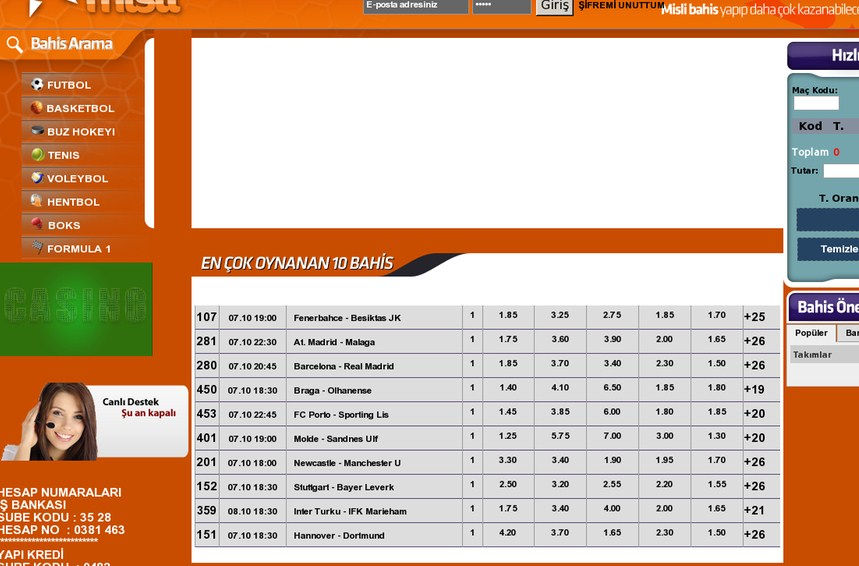Screen dimensions: 859x566
Task: Click odds 3.00 in Molde - Sandnes Ulf row
Action: click(664, 436)
